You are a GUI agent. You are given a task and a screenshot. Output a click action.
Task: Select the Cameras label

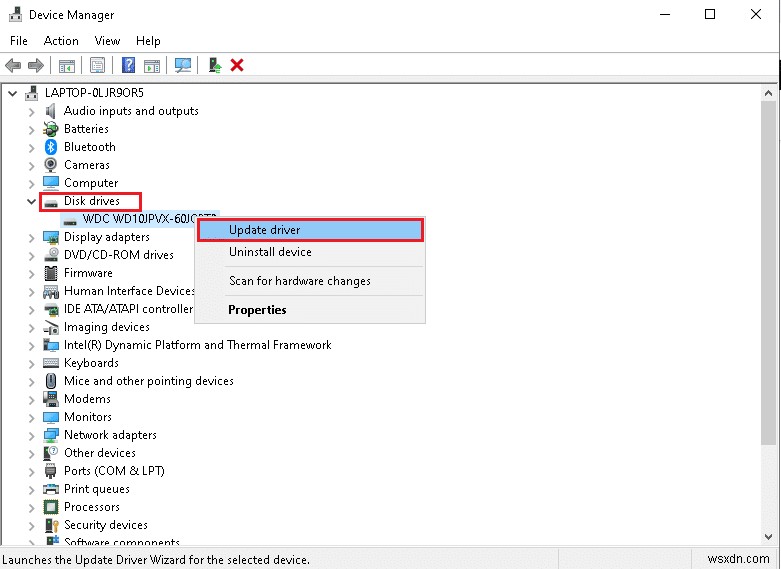pos(87,165)
